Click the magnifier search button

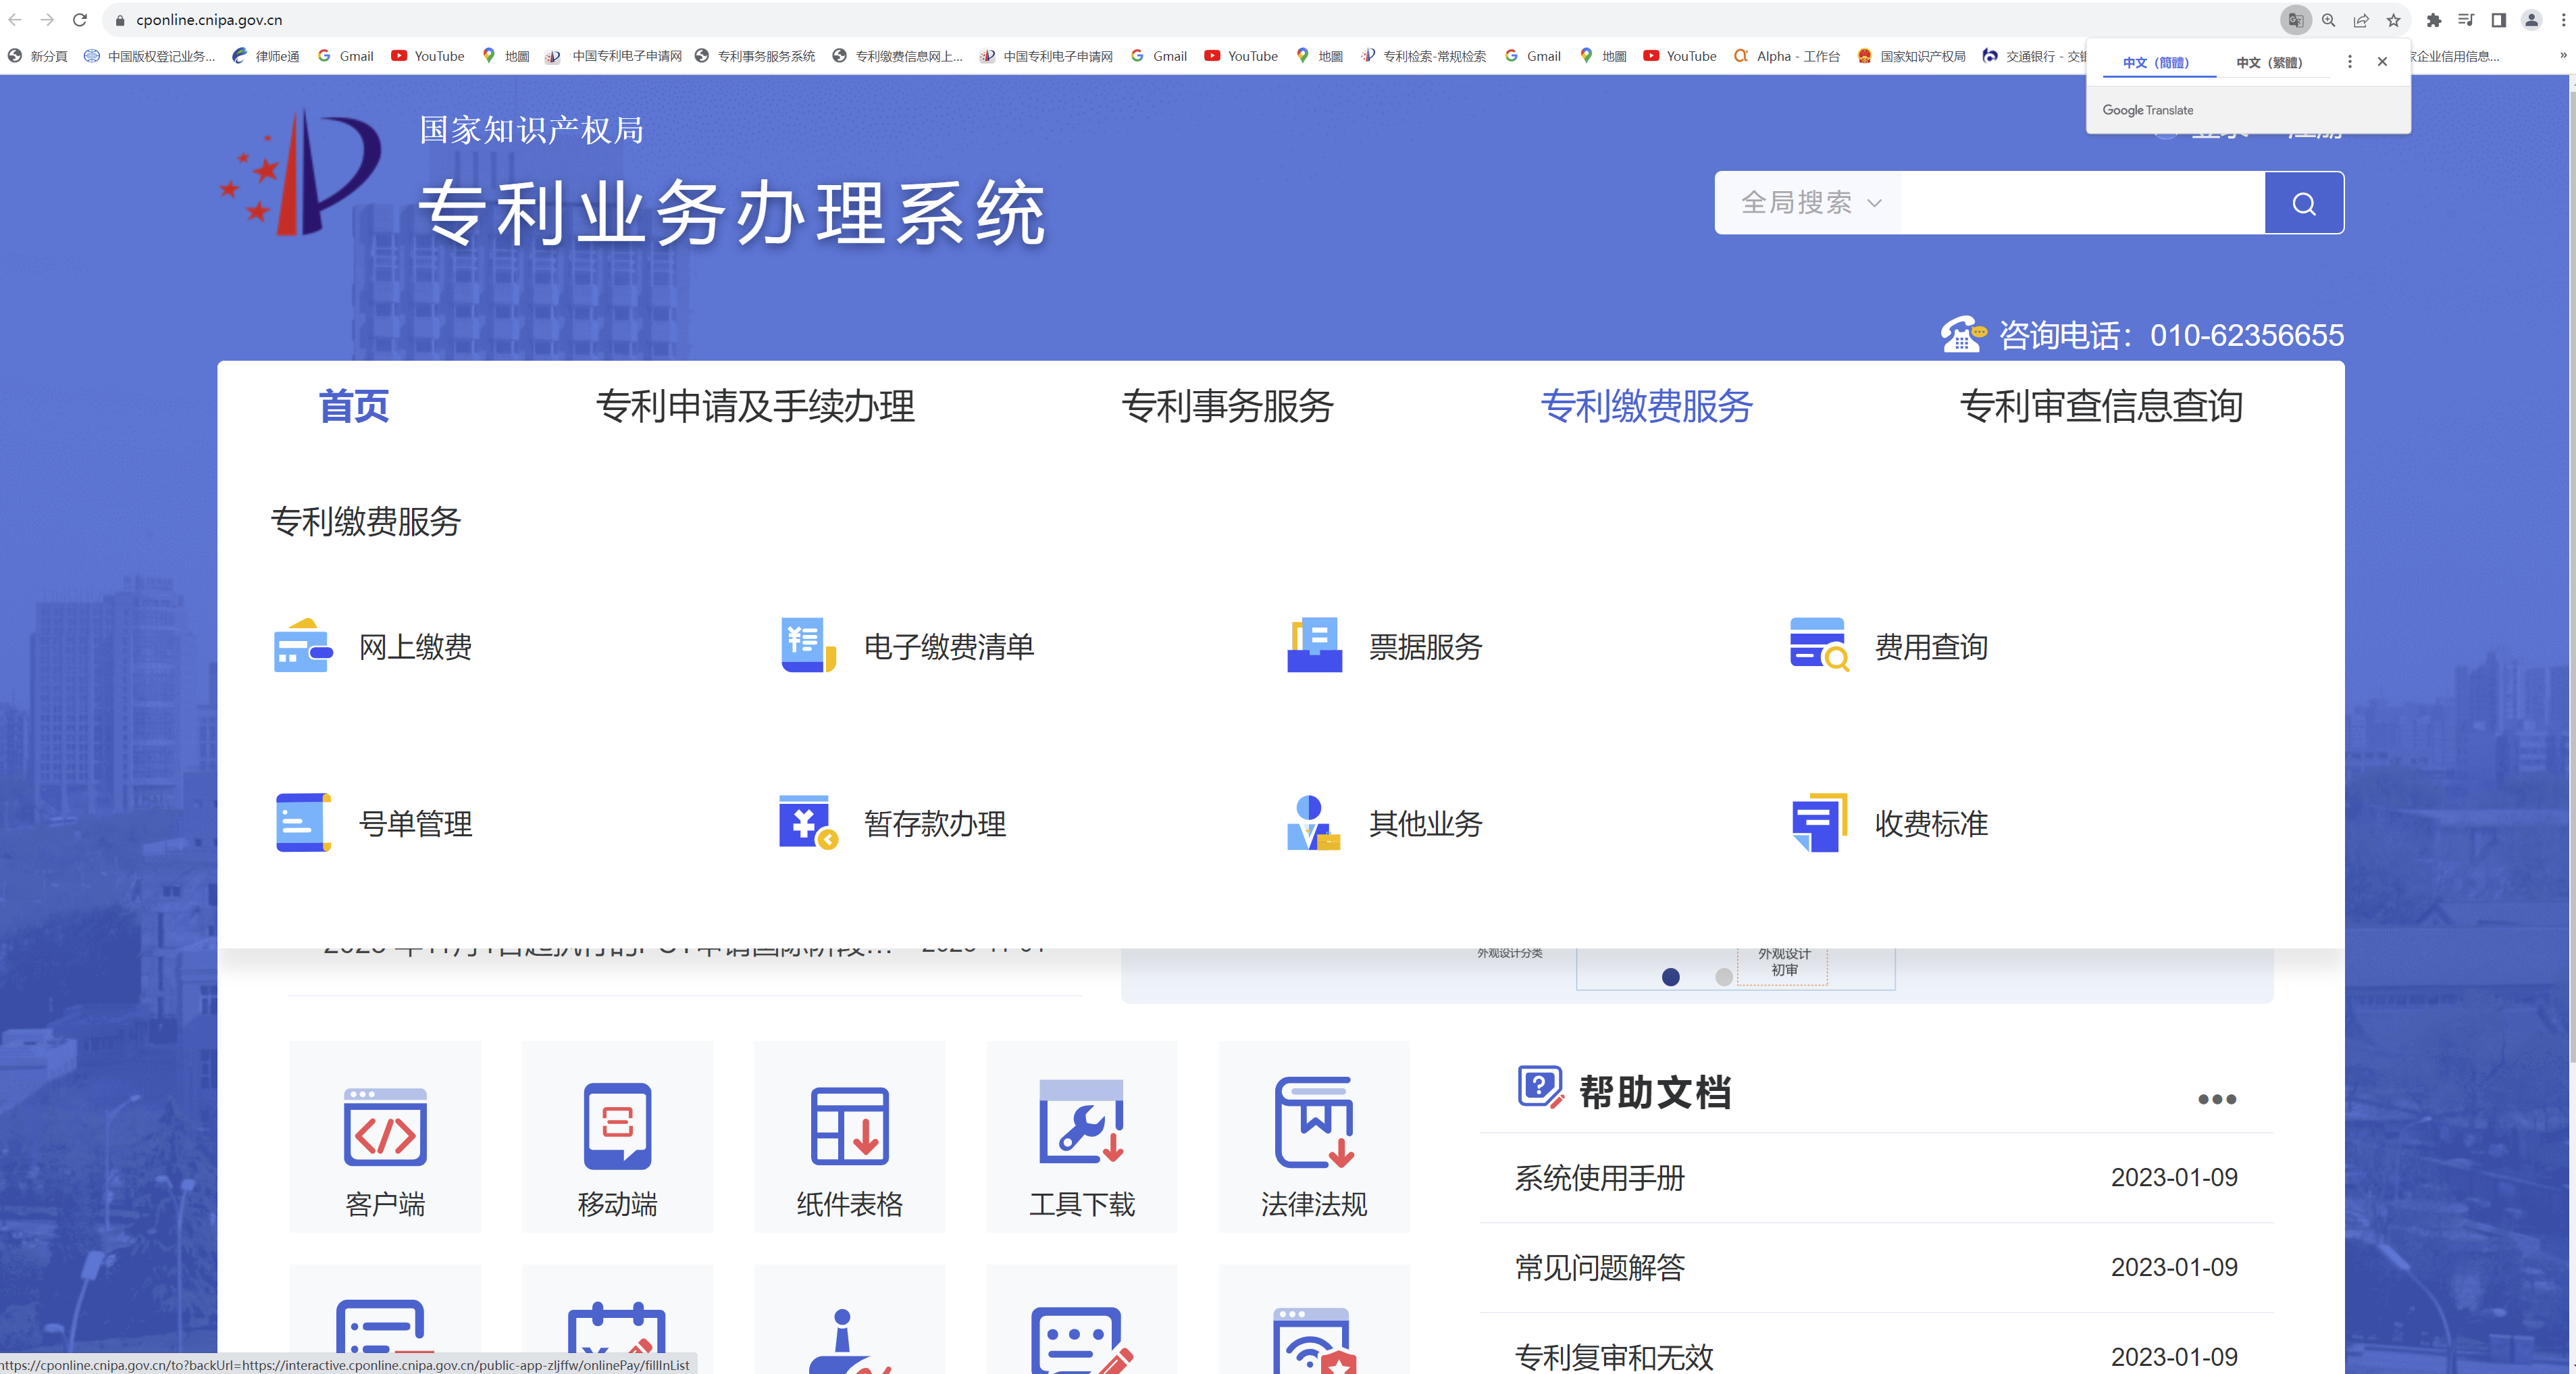pyautogui.click(x=2304, y=203)
